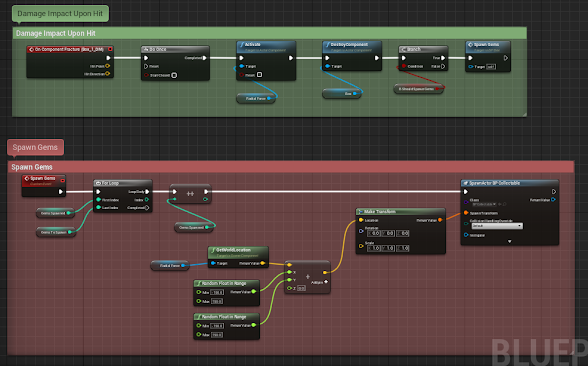Image resolution: width=588 pixels, height=366 pixels.
Task: Select the Damage Impact Upon Hit comment bubble
Action: (x=60, y=14)
